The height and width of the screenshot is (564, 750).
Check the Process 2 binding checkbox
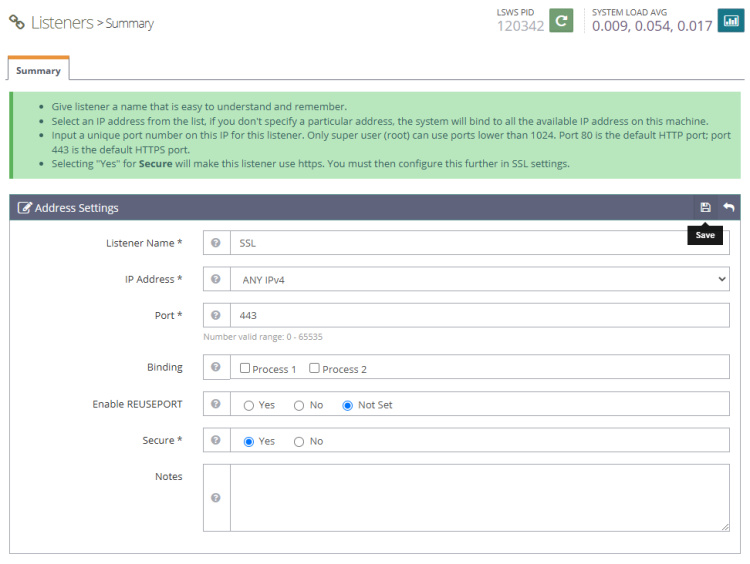[314, 368]
